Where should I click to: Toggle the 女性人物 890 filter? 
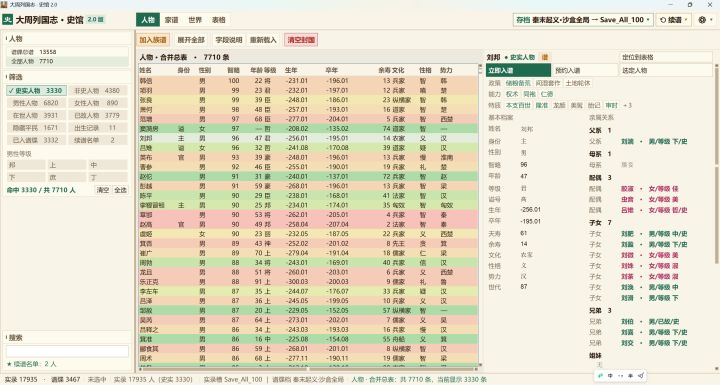pos(98,103)
